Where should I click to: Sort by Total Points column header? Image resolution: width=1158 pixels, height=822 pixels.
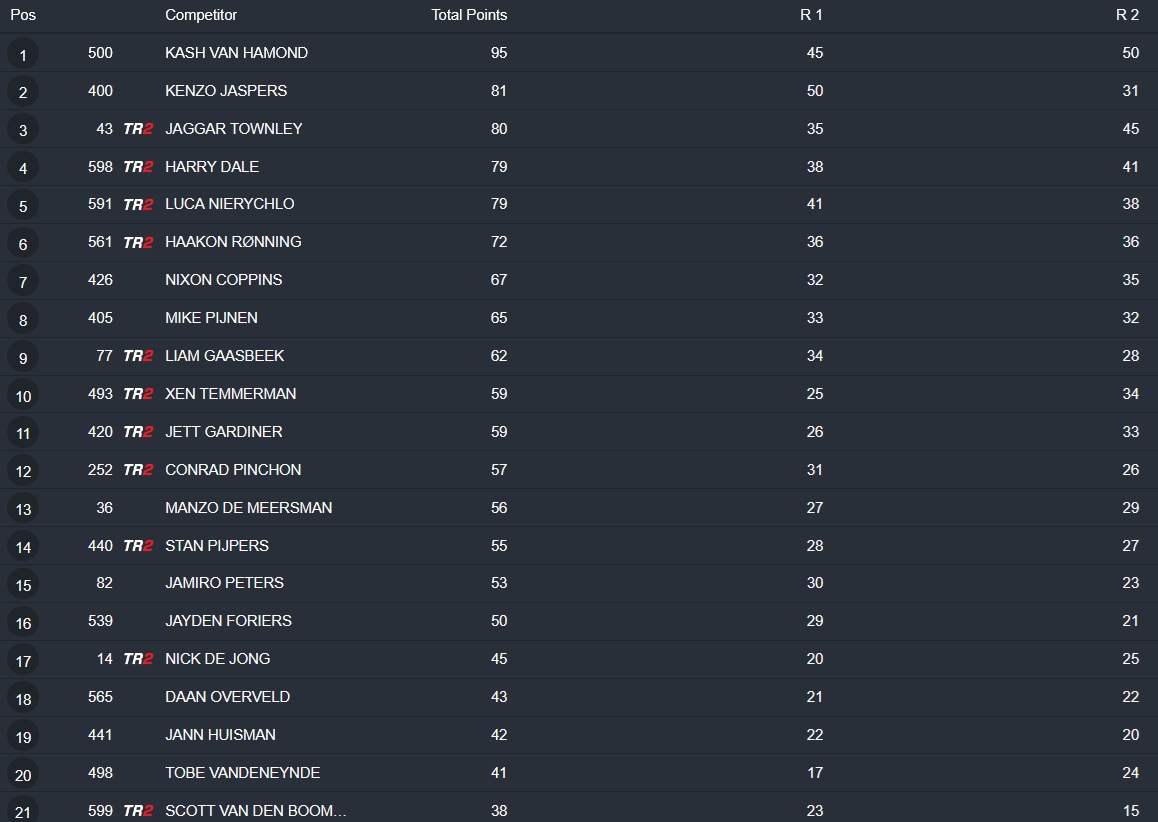pos(469,15)
